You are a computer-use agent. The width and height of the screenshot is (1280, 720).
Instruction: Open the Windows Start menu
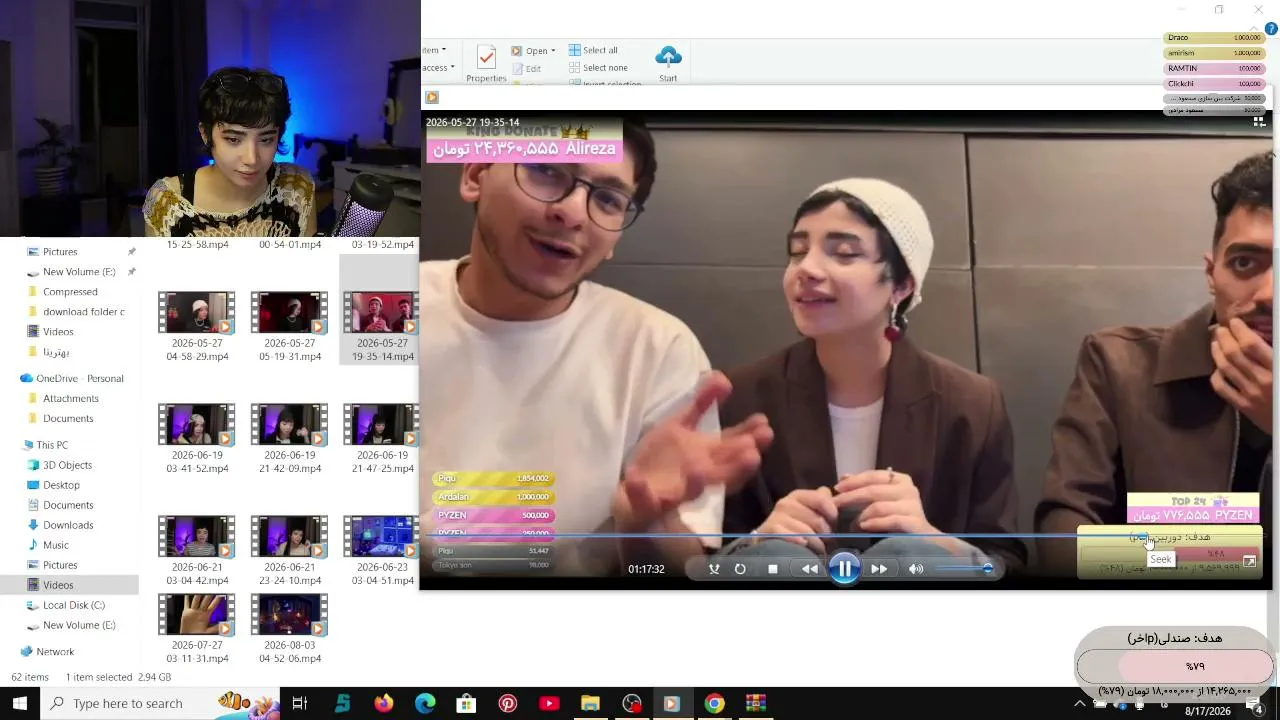[x=19, y=704]
